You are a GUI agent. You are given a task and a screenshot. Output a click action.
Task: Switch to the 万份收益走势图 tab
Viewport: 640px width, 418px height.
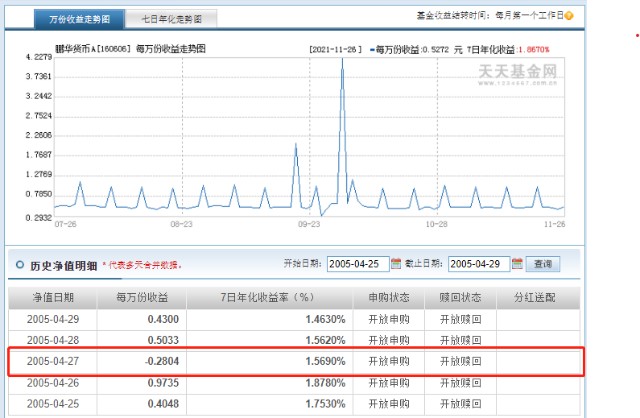click(79, 19)
